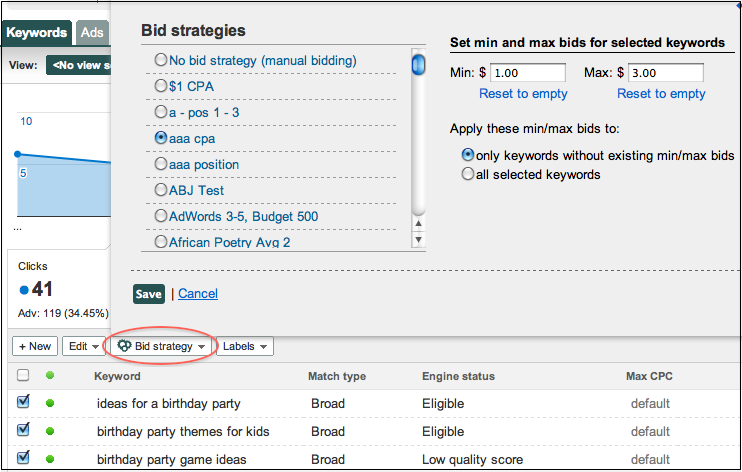Uncheck the birthday party game ideas keyword
The height and width of the screenshot is (472, 742).
[x=23, y=457]
